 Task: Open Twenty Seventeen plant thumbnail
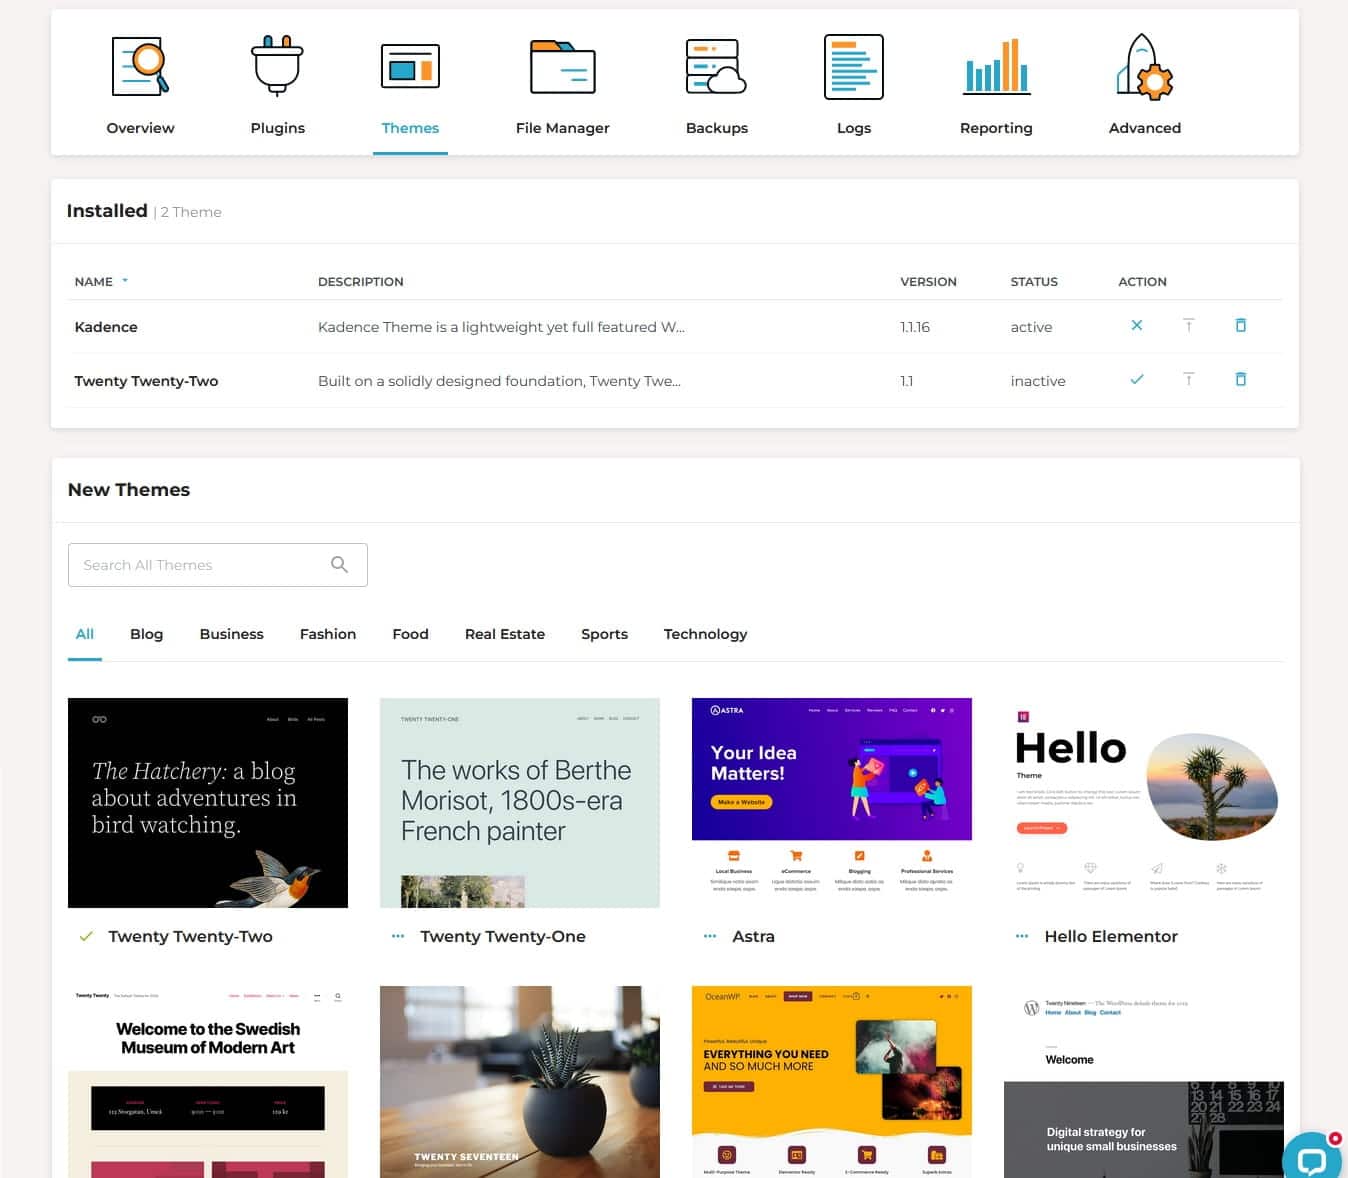tap(520, 1082)
